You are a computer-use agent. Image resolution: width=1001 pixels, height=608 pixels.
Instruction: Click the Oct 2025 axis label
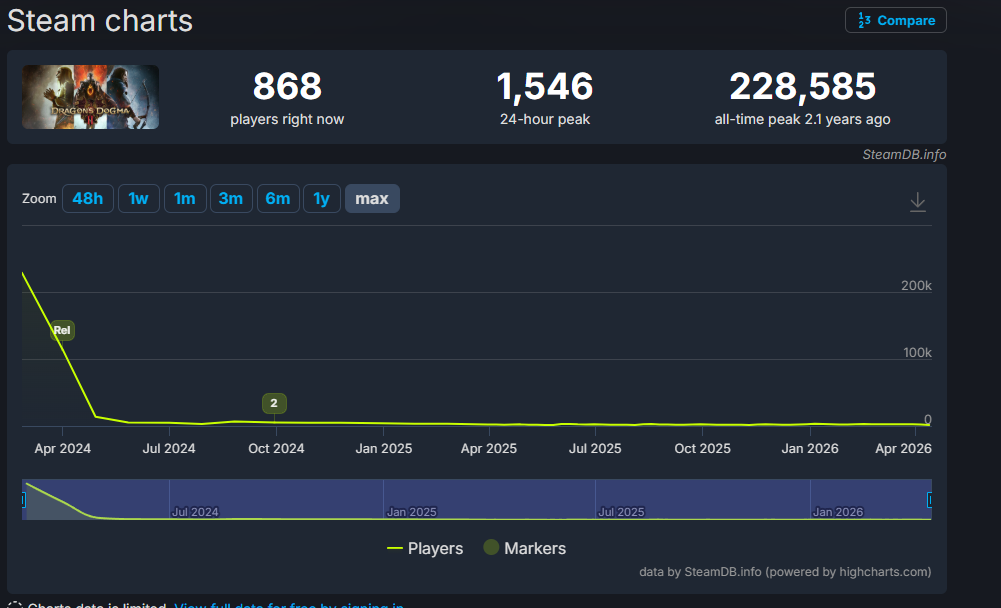(x=702, y=448)
